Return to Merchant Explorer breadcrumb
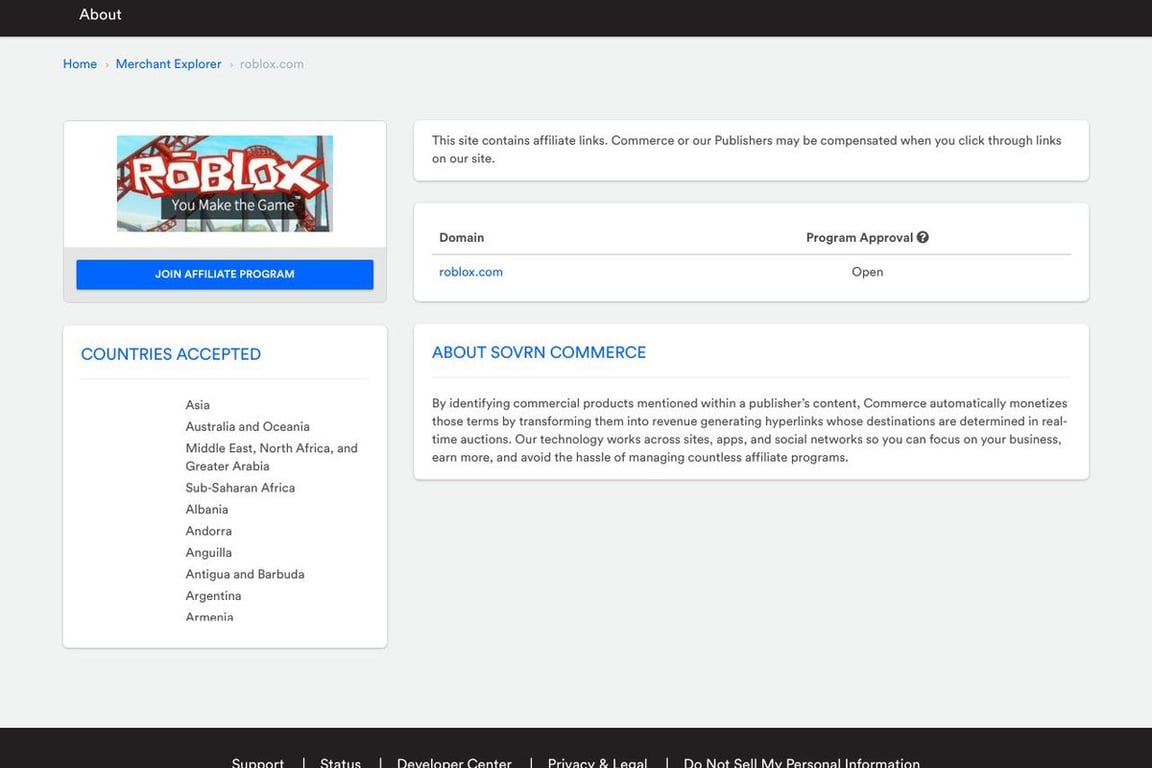1152x768 pixels. click(x=168, y=63)
